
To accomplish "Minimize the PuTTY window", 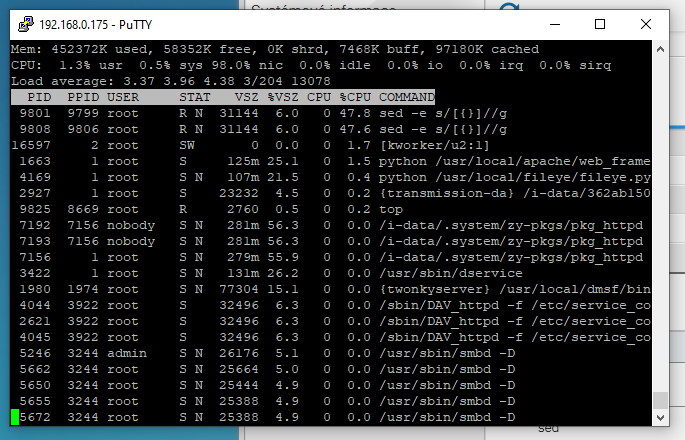I will [554, 23].
